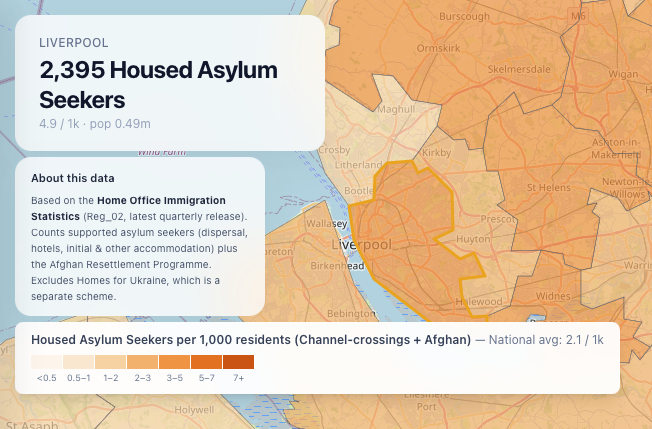Click the Birkenhead map label
The height and width of the screenshot is (429, 652).
(337, 266)
